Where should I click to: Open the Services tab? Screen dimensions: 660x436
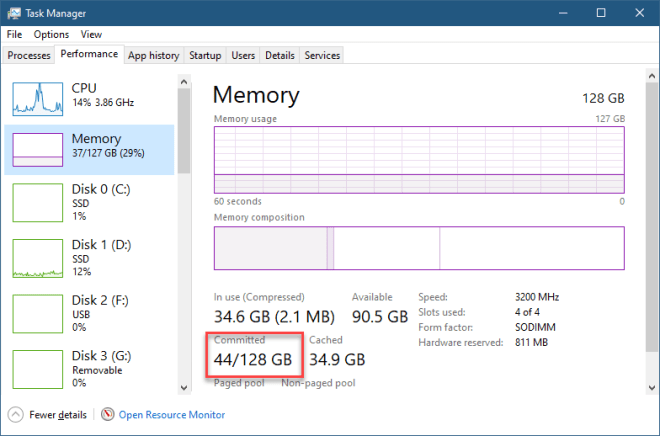coord(322,55)
